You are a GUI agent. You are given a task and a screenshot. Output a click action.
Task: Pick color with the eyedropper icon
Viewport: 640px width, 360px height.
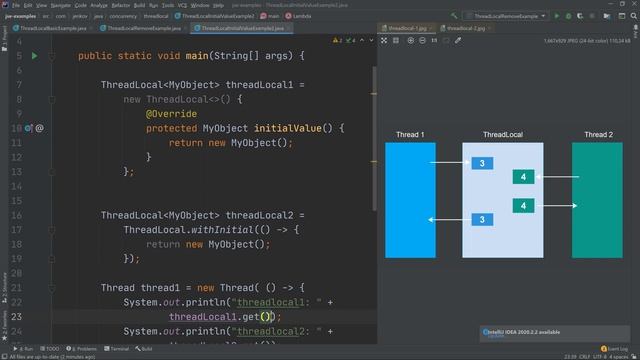pos(458,40)
